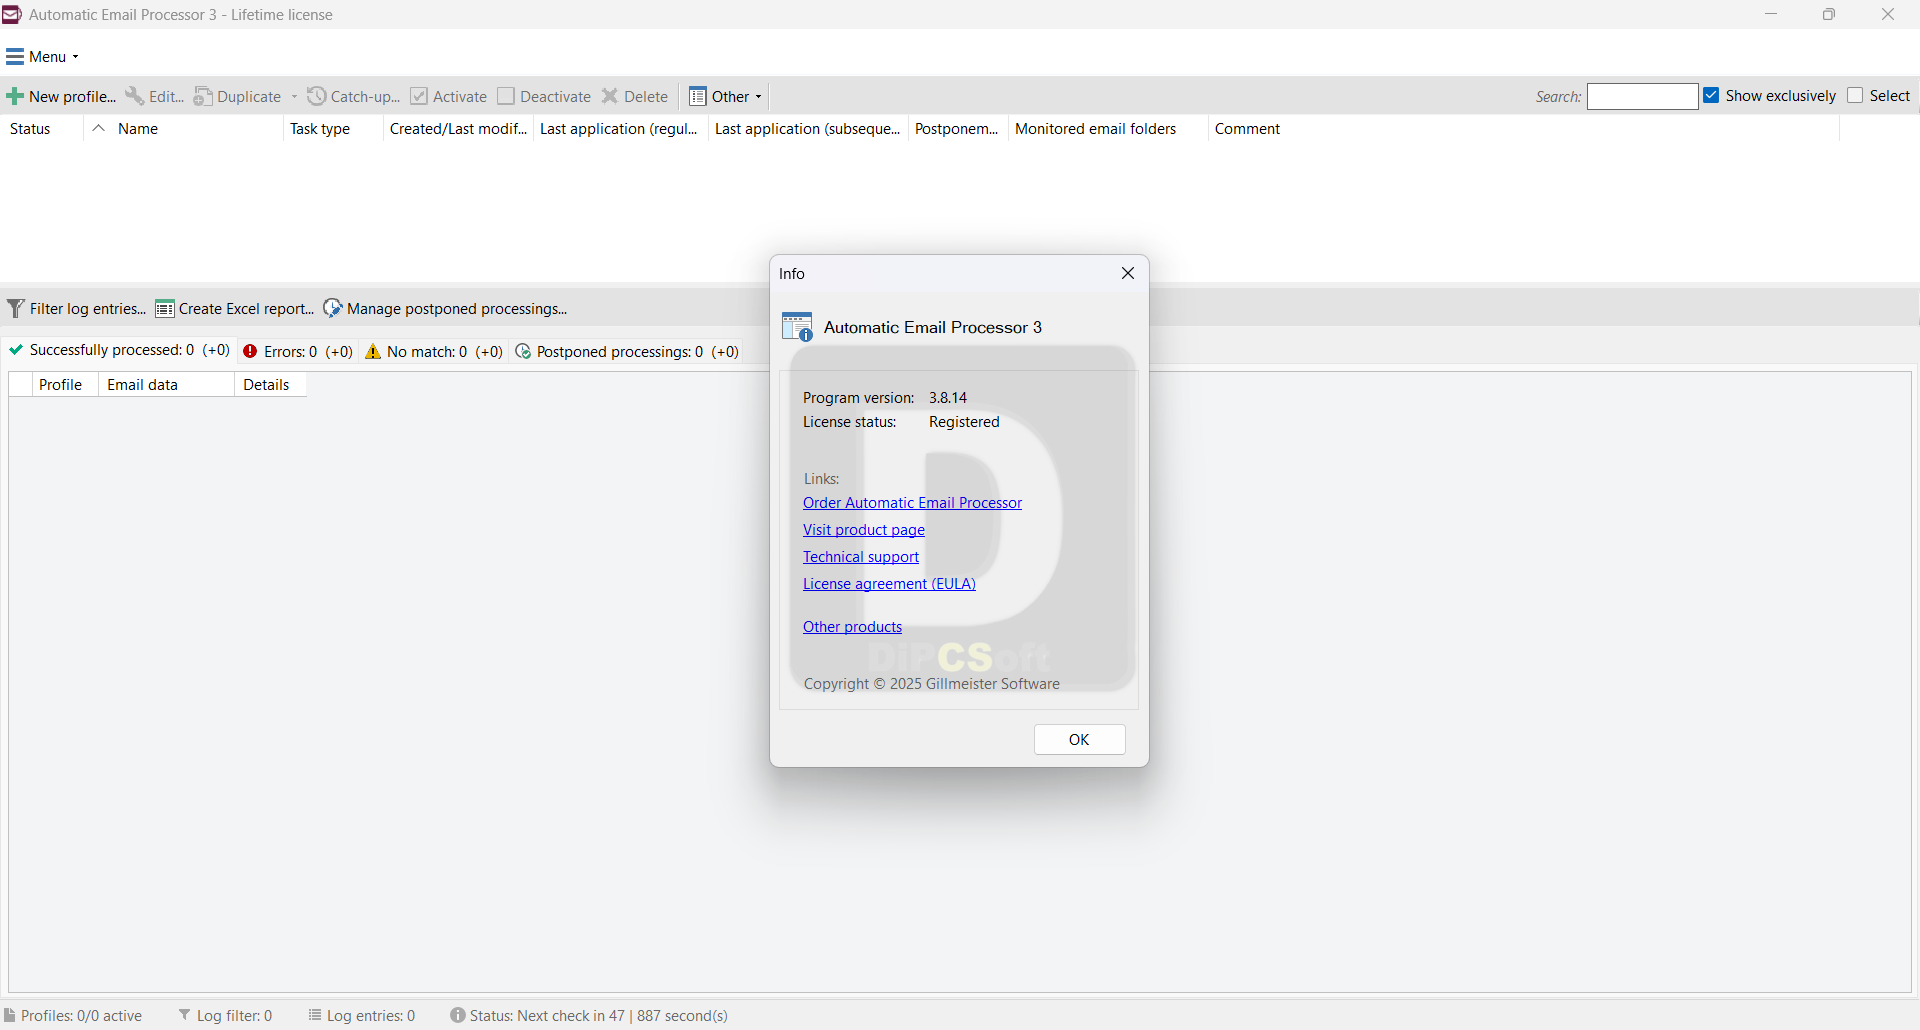Click the Postponed processings clock icon
The height and width of the screenshot is (1030, 1920).
tap(523, 352)
